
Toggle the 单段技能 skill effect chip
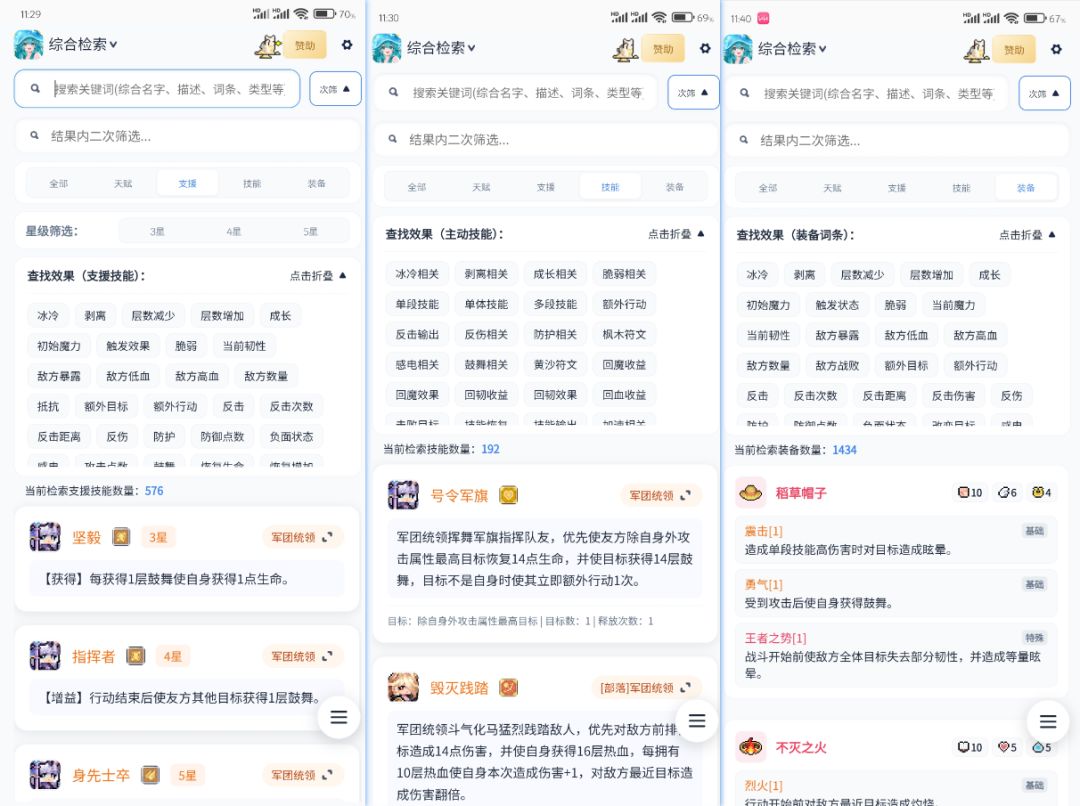point(417,304)
